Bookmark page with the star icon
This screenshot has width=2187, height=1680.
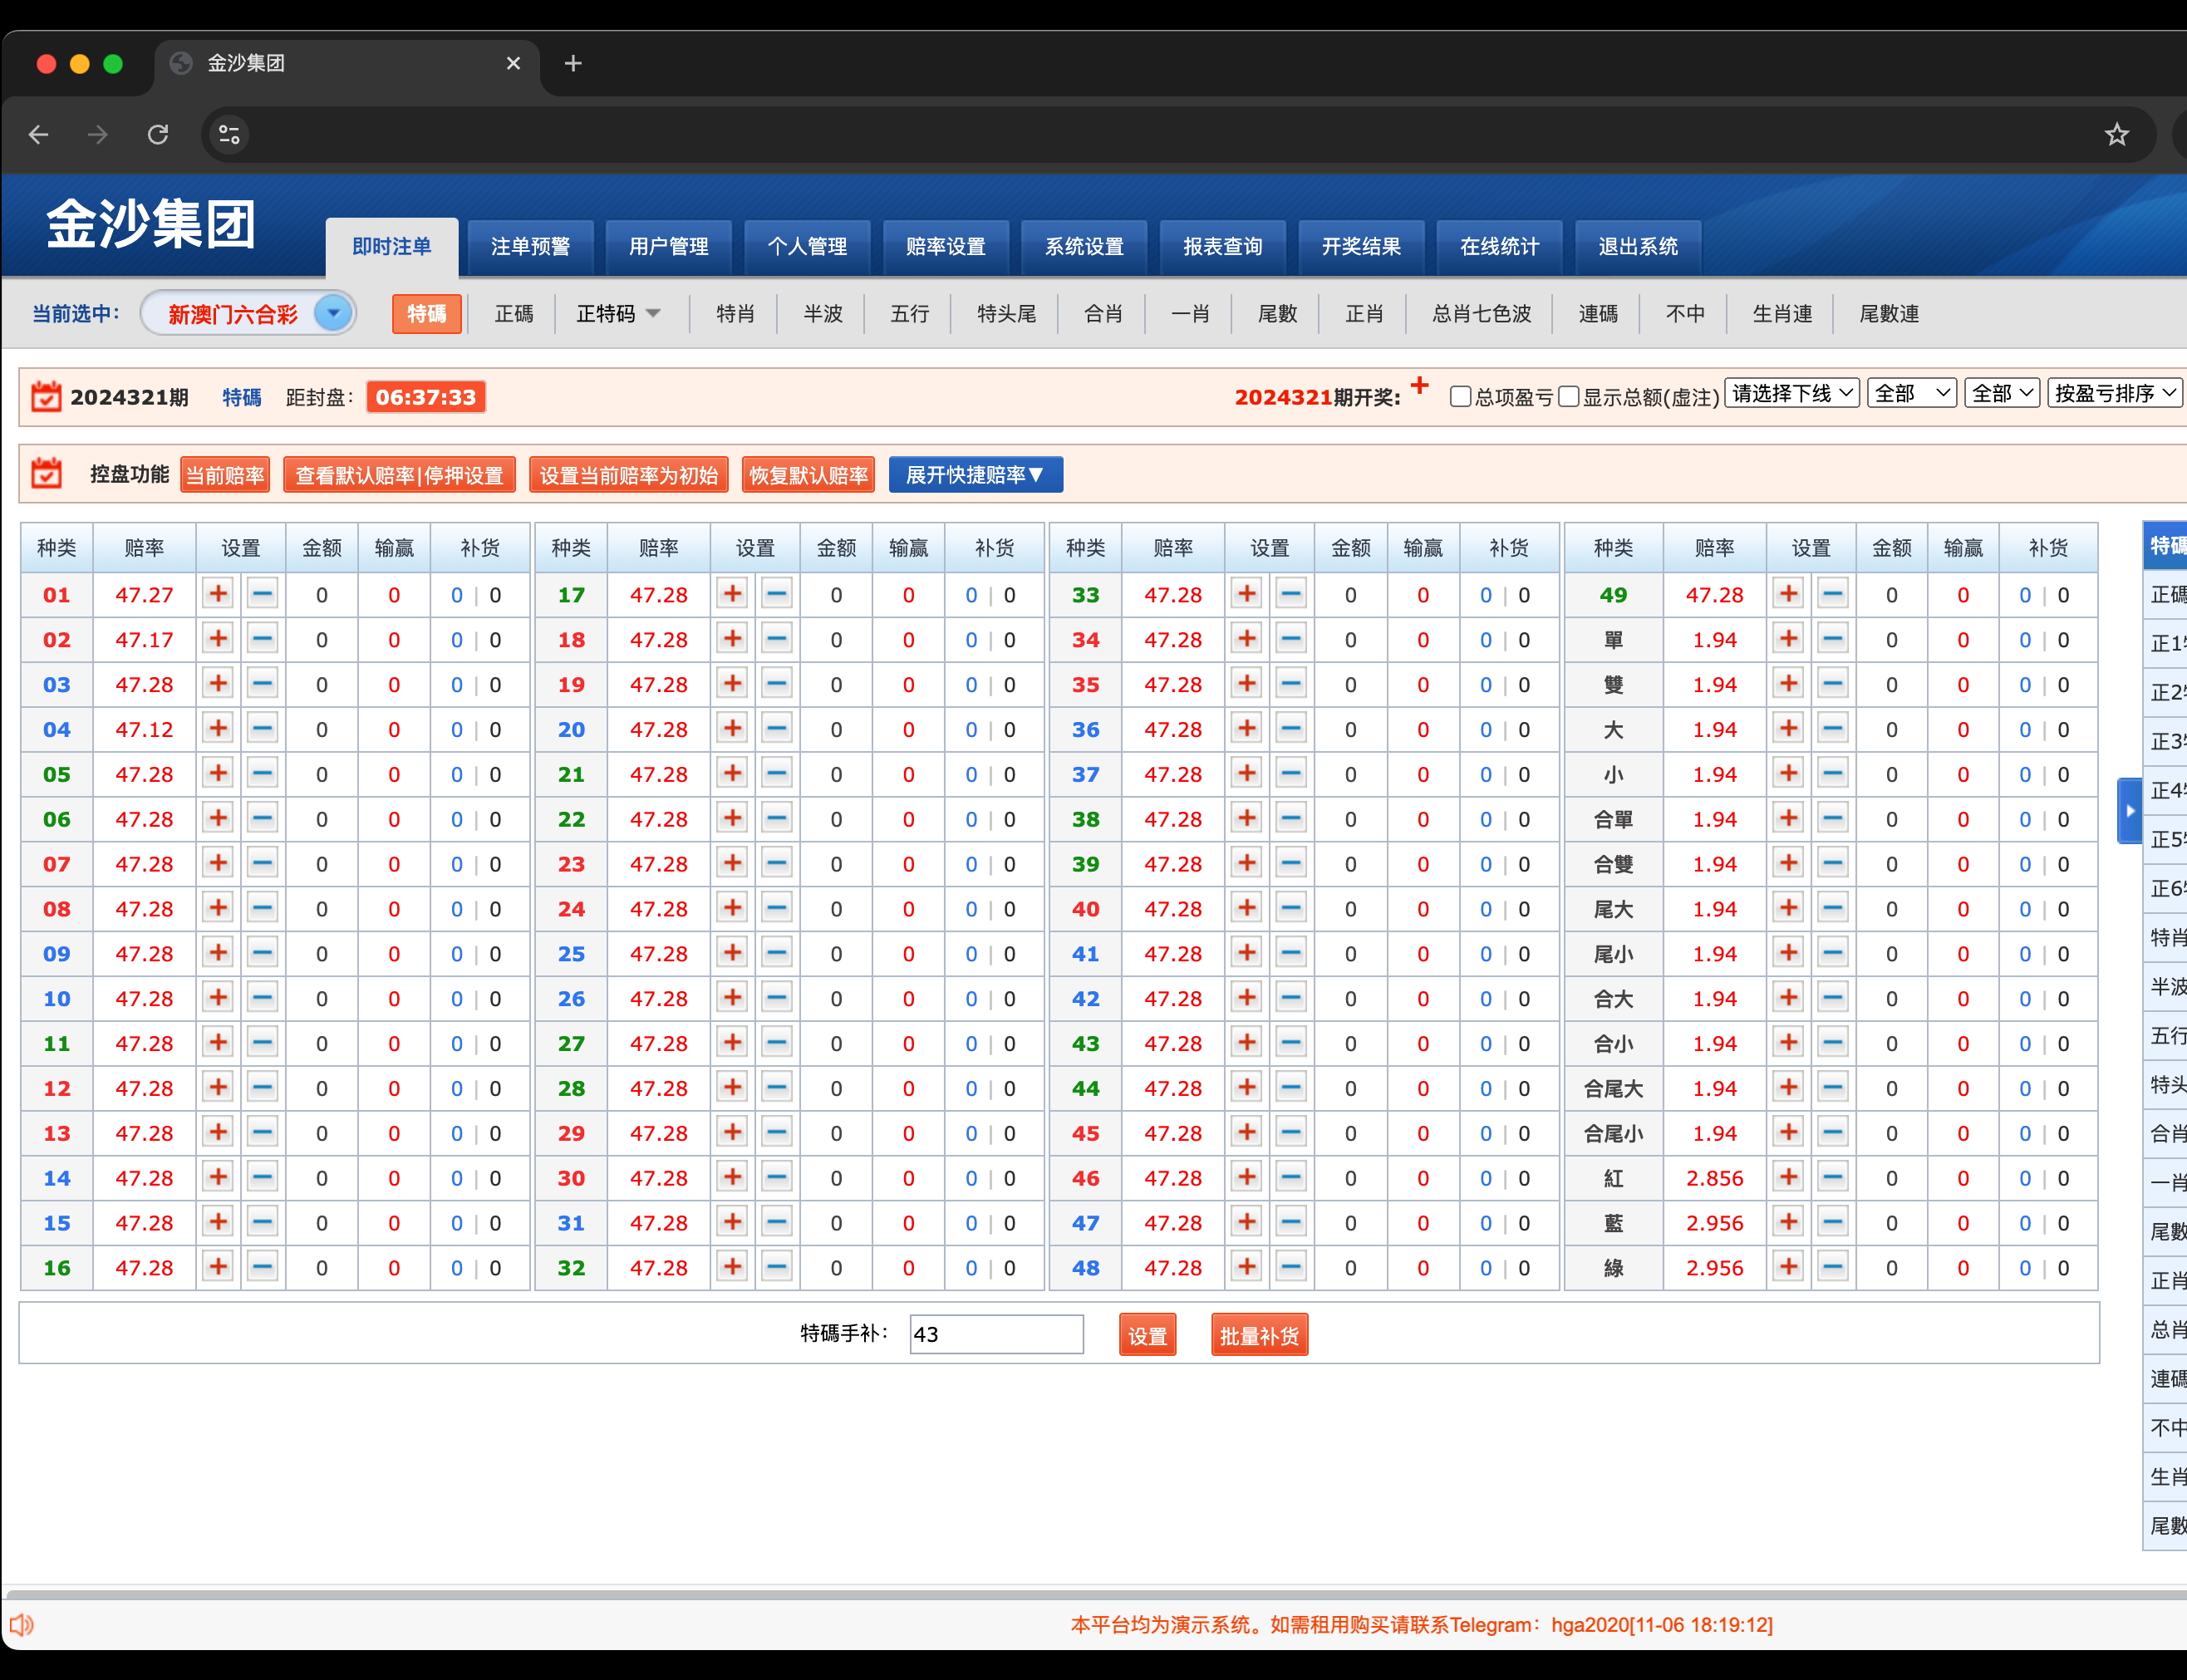[2116, 134]
